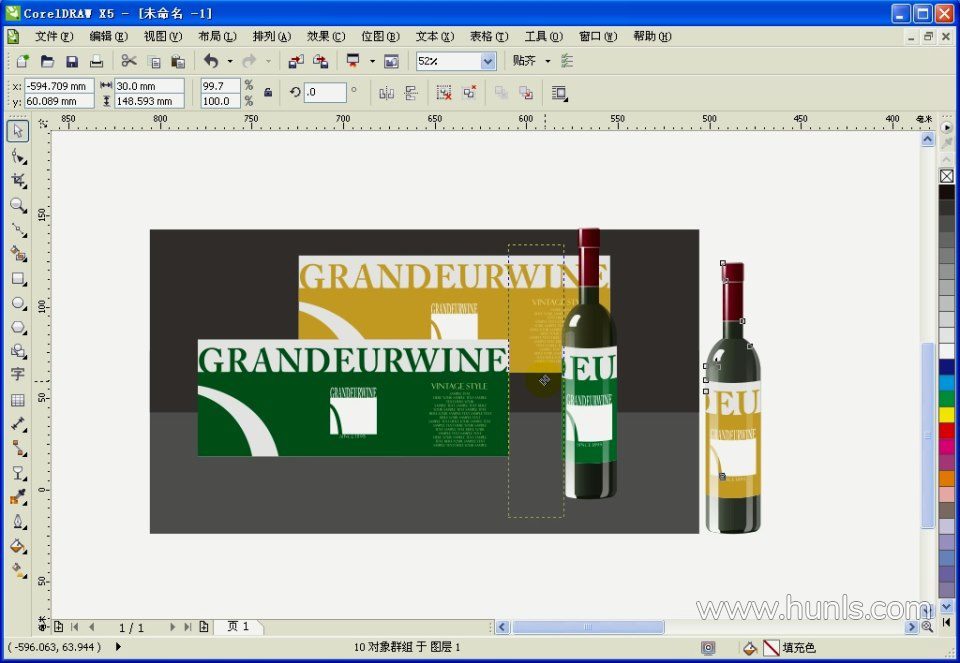Open the undo history dropdown arrow
960x663 pixels.
229,62
